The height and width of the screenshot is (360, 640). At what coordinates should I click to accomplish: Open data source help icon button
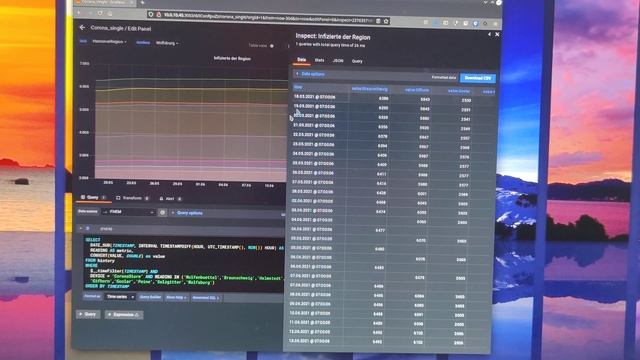(162, 213)
